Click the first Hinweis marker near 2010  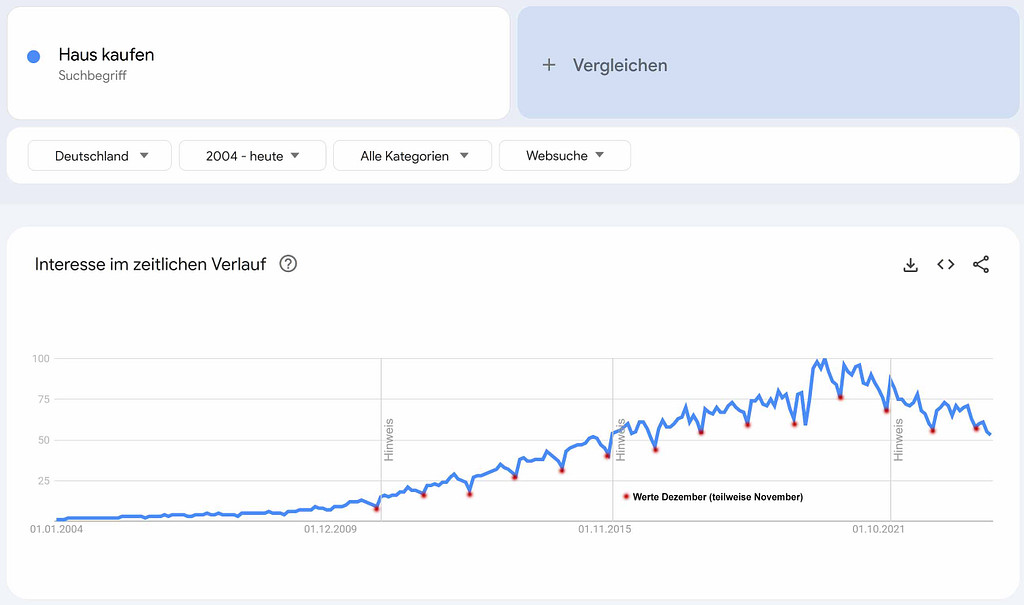pos(389,439)
